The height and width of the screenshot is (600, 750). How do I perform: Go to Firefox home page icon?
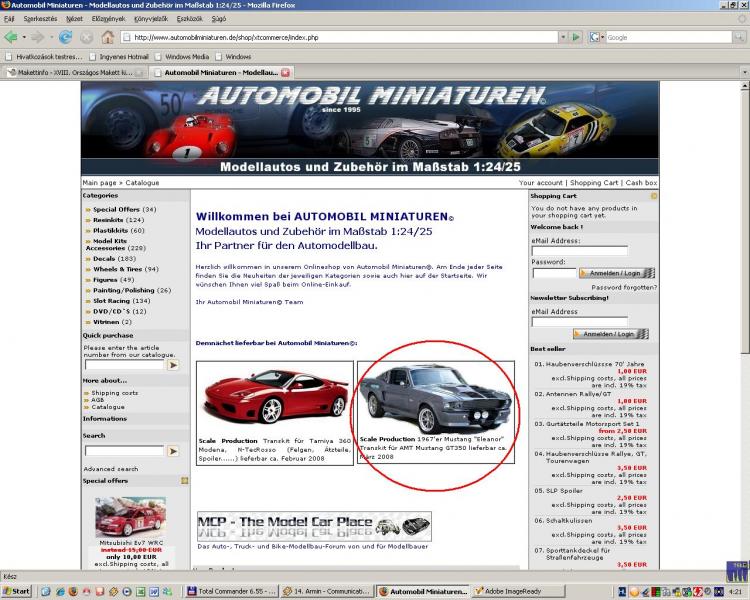(107, 37)
